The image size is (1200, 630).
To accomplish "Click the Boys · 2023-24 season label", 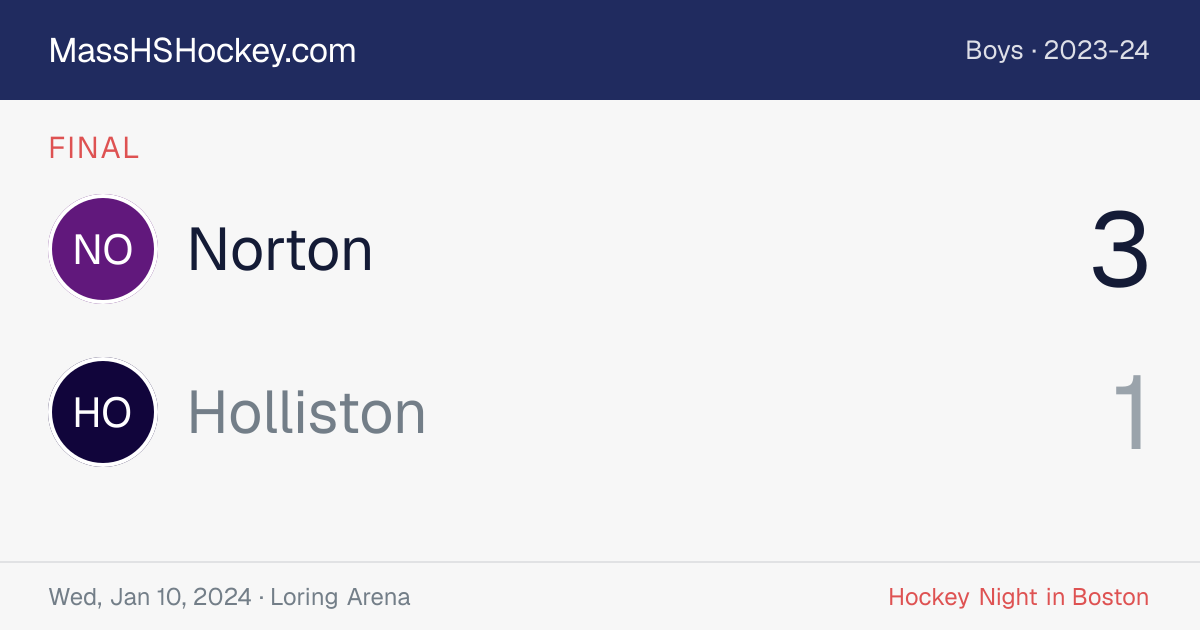I will coord(1057,50).
